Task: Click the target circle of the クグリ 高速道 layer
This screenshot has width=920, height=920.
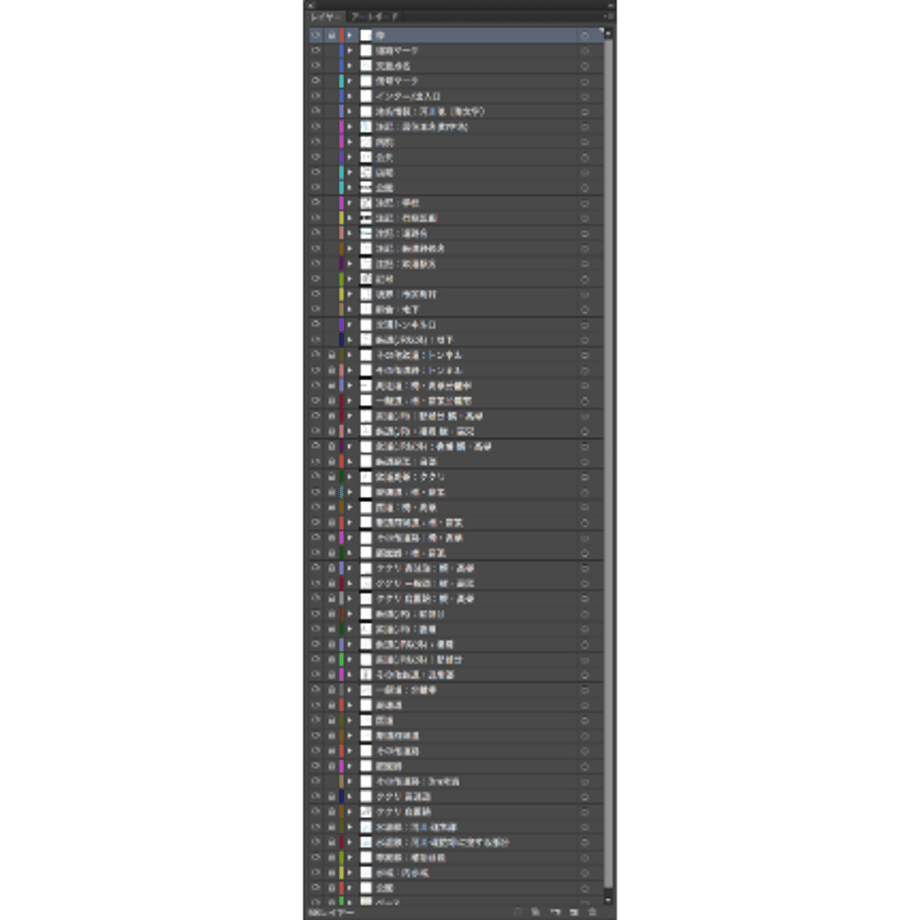Action: (x=584, y=797)
